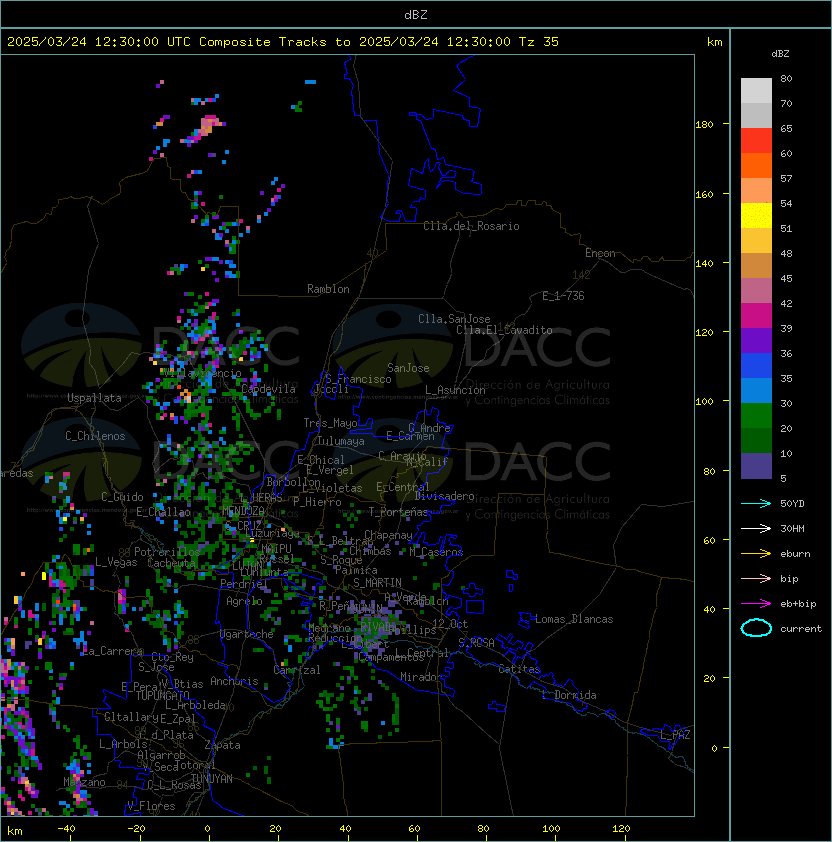This screenshot has height=842, width=832.
Task: Click the 'La_Carrera' map label
Action: pyautogui.click(x=113, y=651)
